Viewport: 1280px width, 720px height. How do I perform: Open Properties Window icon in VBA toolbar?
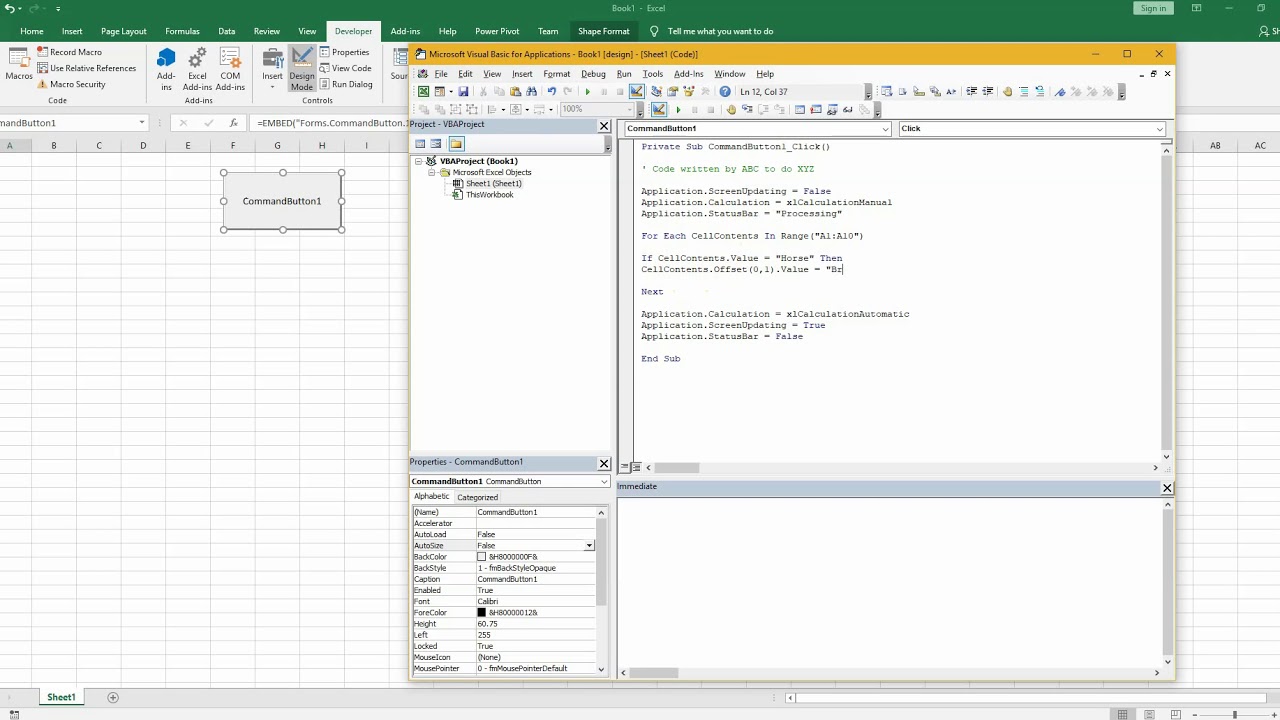pos(672,91)
